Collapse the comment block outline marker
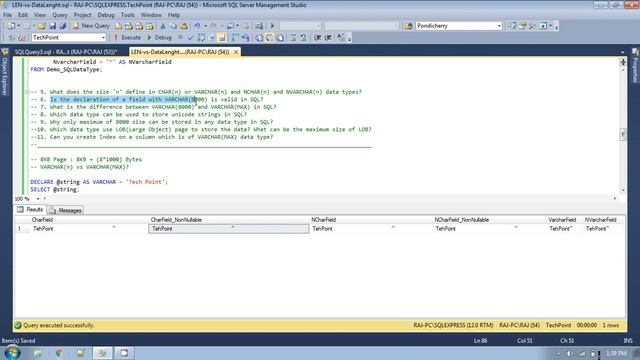This screenshot has width=640, height=360. point(27,92)
